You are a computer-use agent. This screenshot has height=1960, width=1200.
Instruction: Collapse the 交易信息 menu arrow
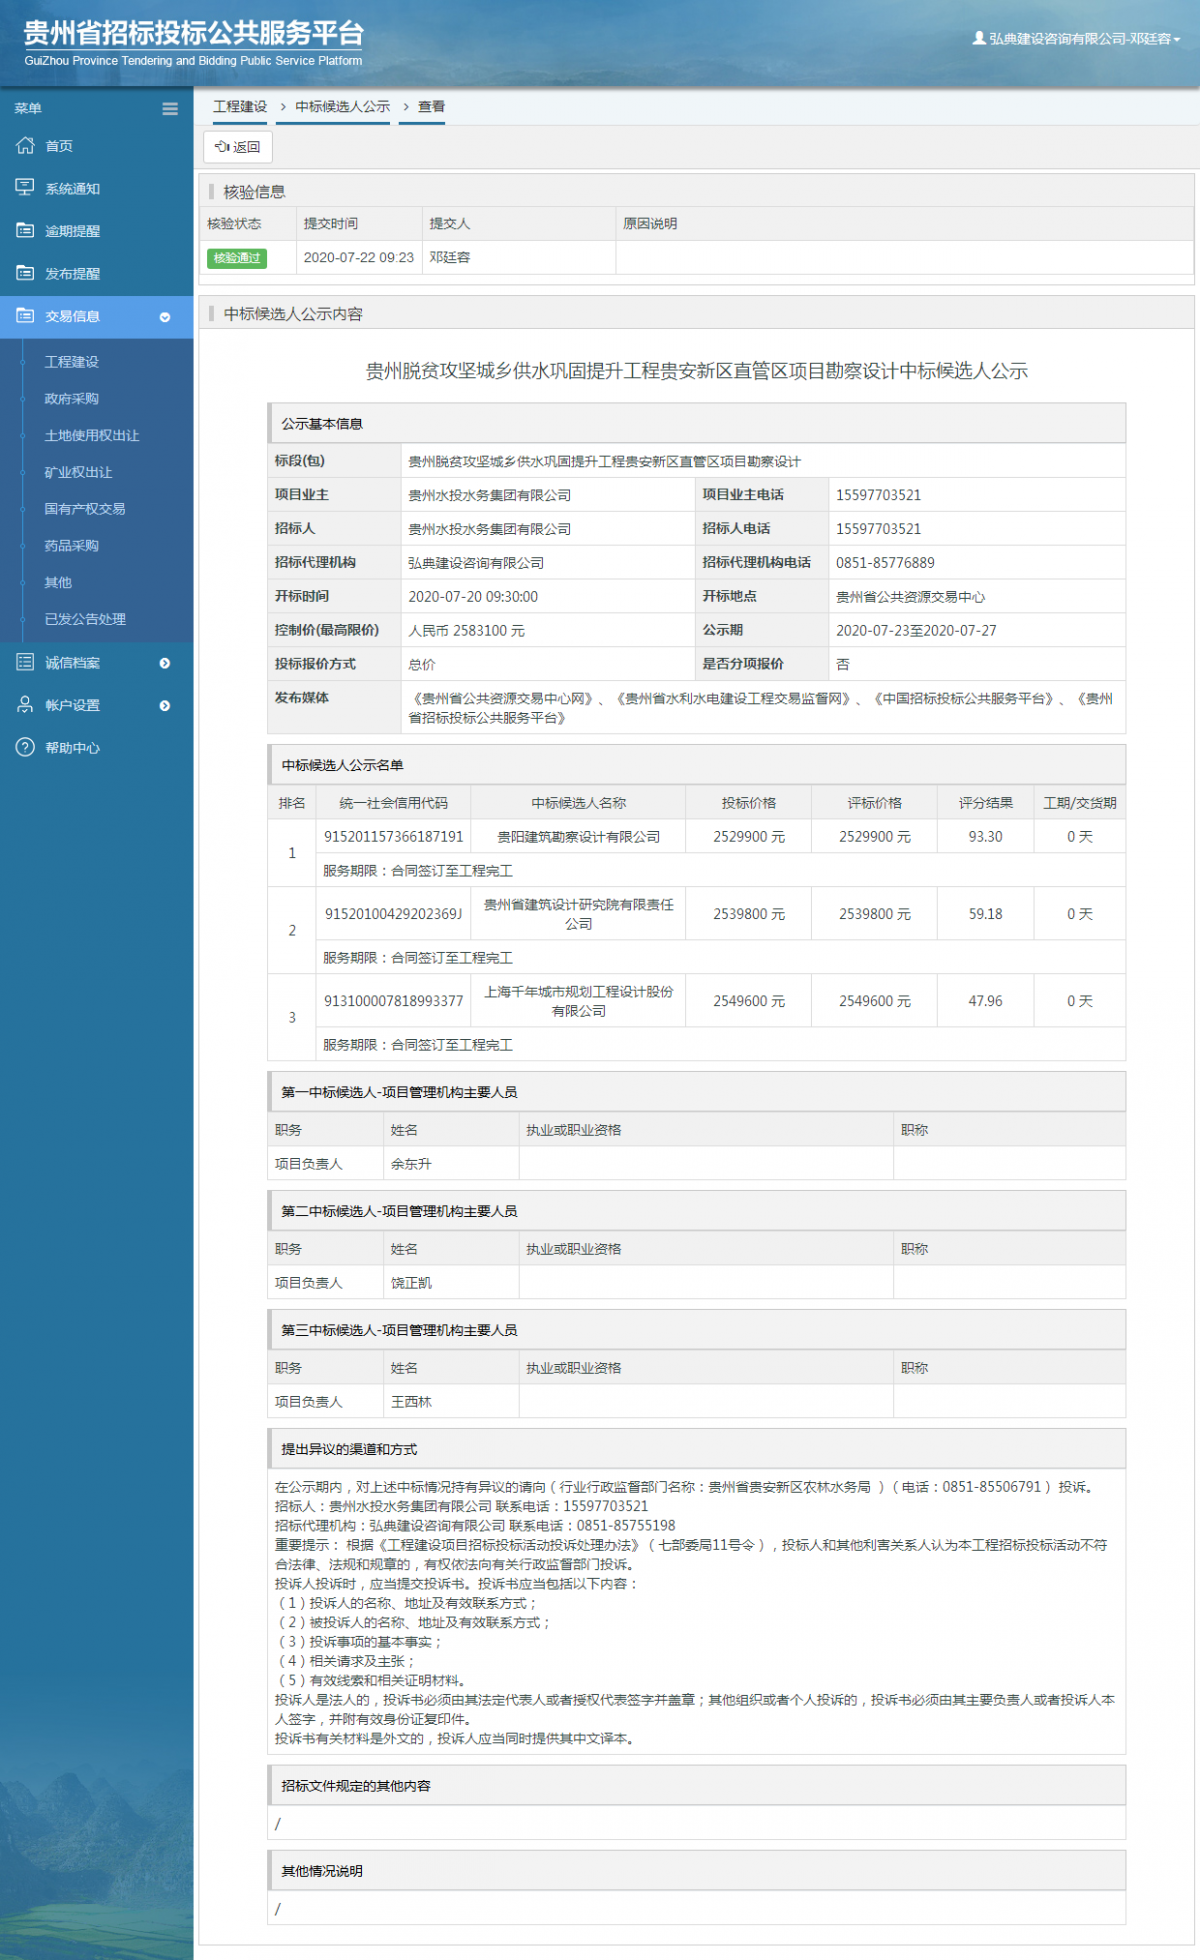point(165,317)
